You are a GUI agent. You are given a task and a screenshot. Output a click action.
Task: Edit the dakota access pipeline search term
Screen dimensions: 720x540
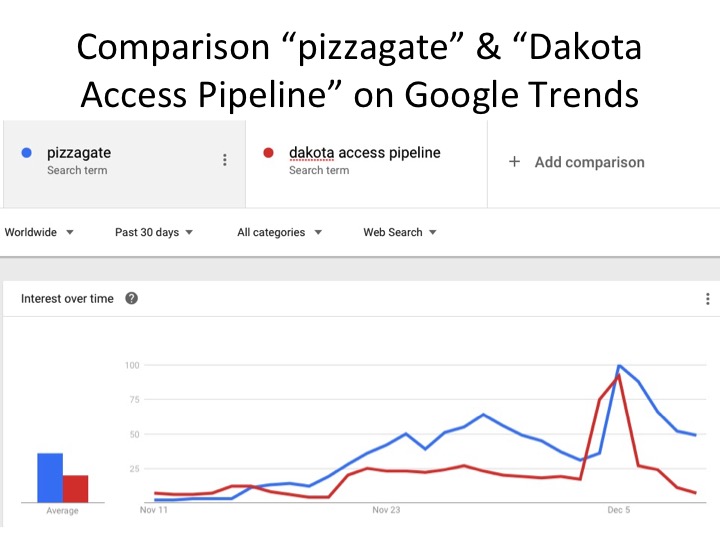coord(364,153)
